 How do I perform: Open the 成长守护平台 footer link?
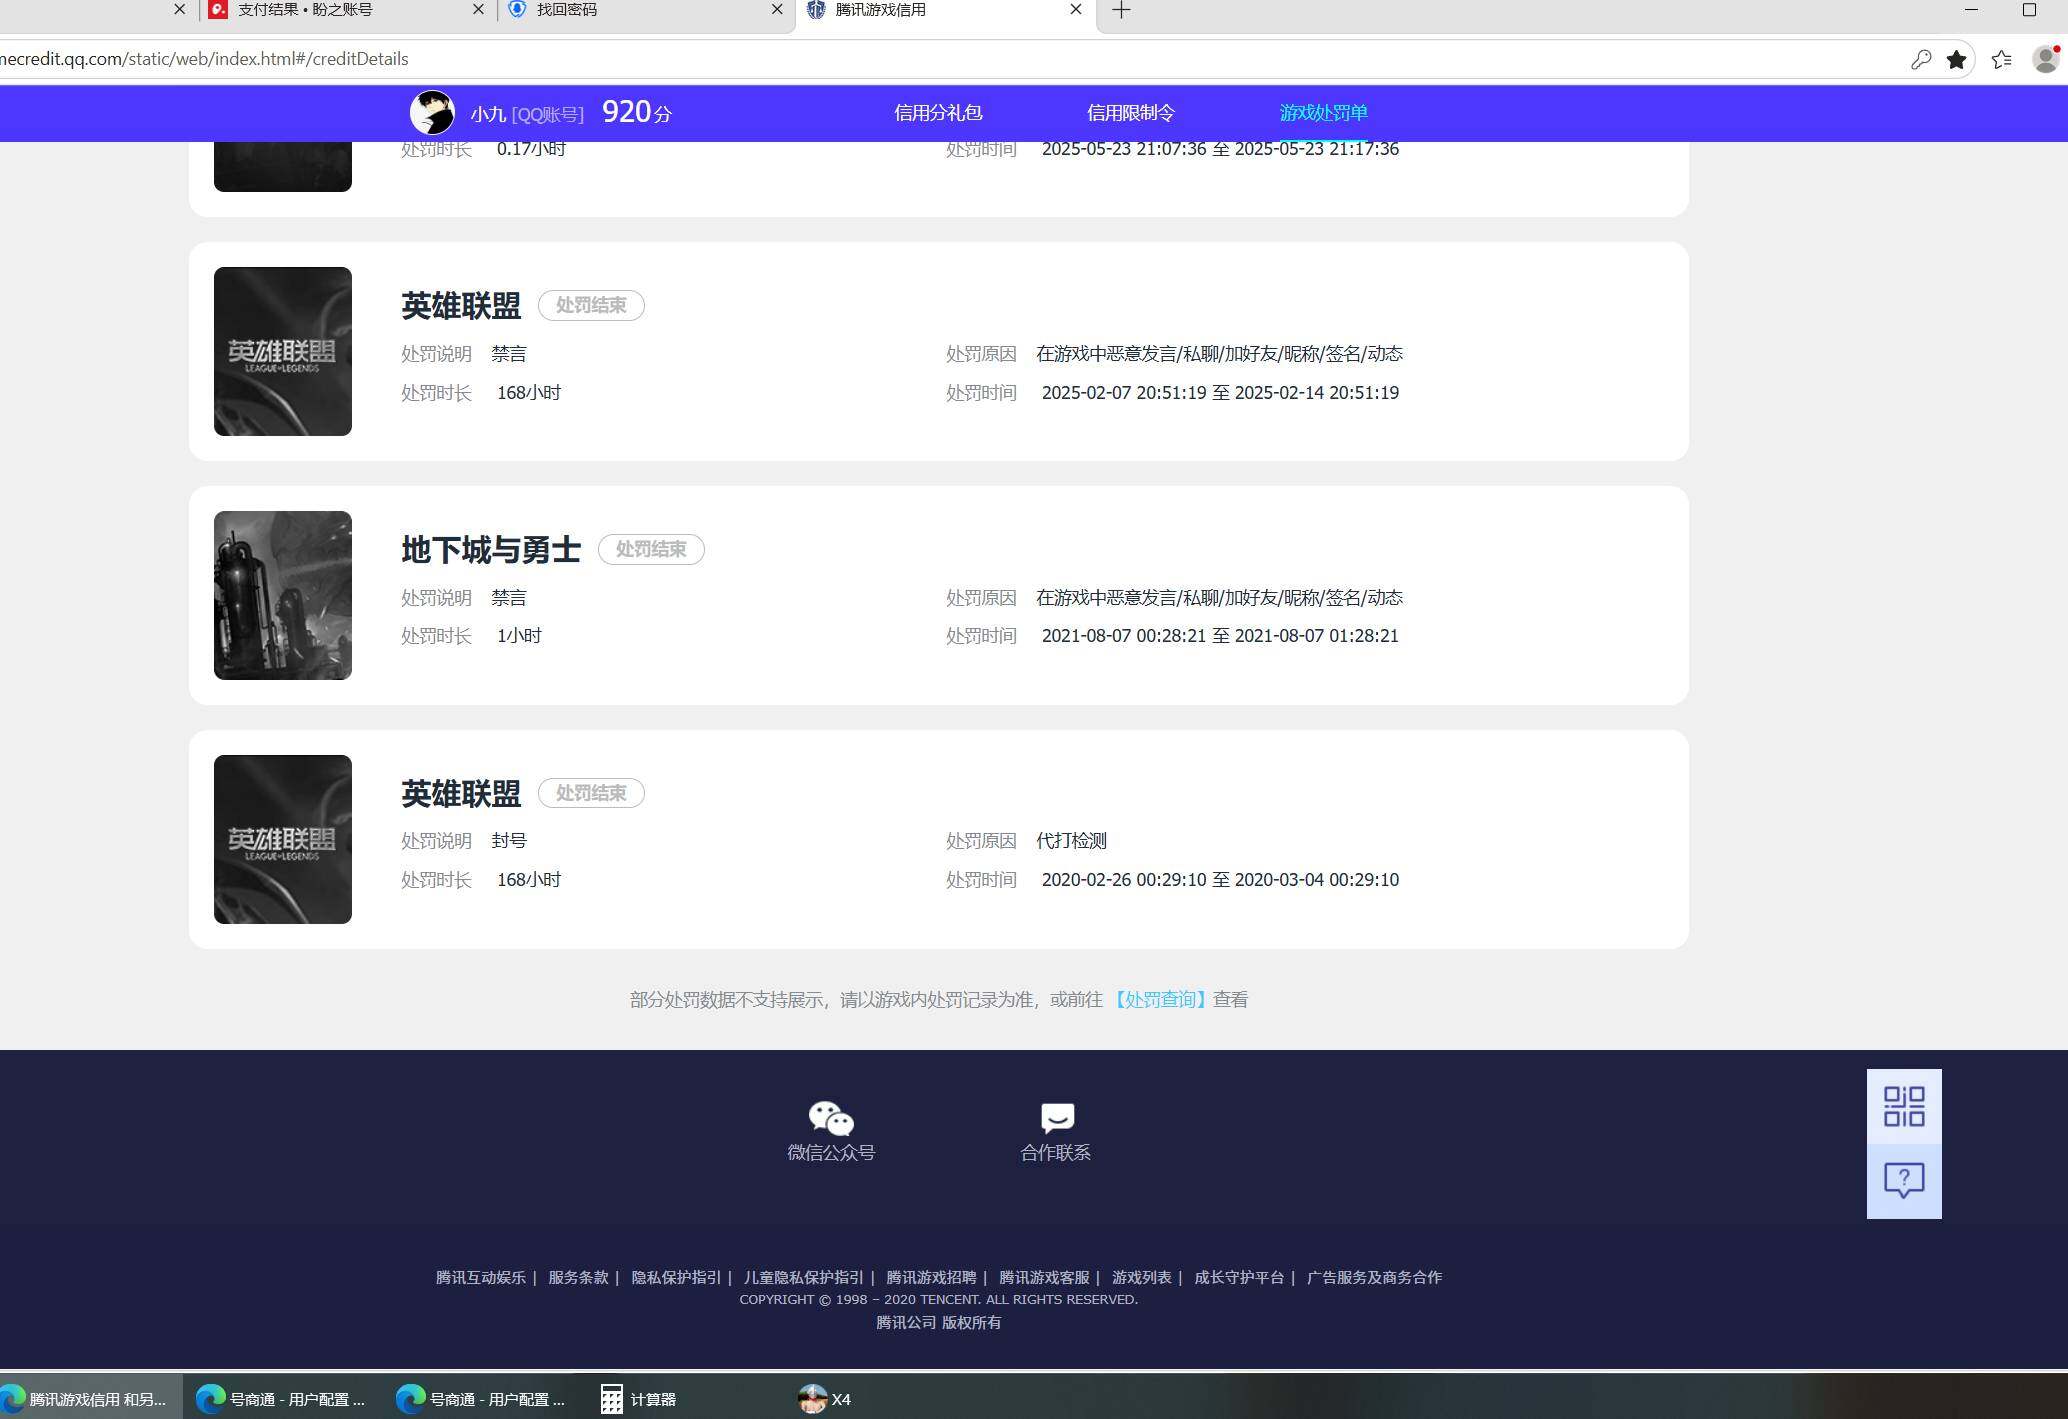click(1239, 1277)
